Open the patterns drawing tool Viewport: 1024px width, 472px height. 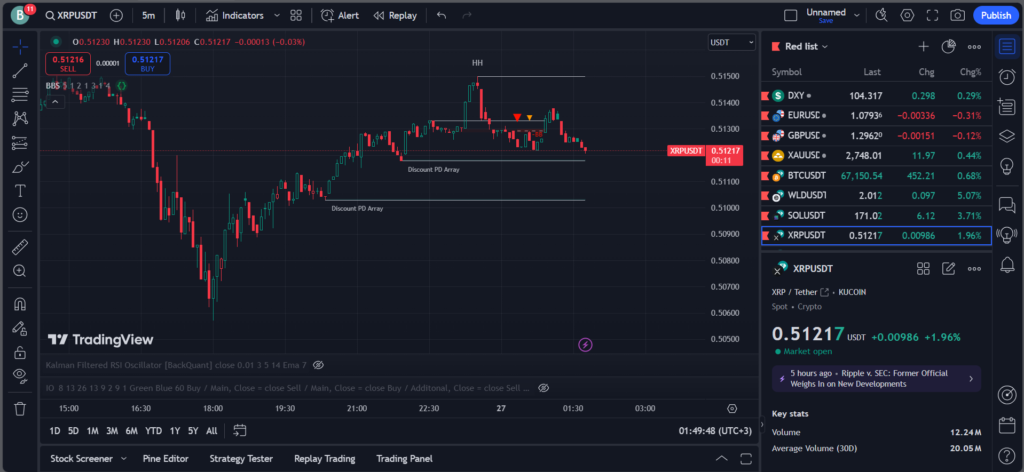20,119
